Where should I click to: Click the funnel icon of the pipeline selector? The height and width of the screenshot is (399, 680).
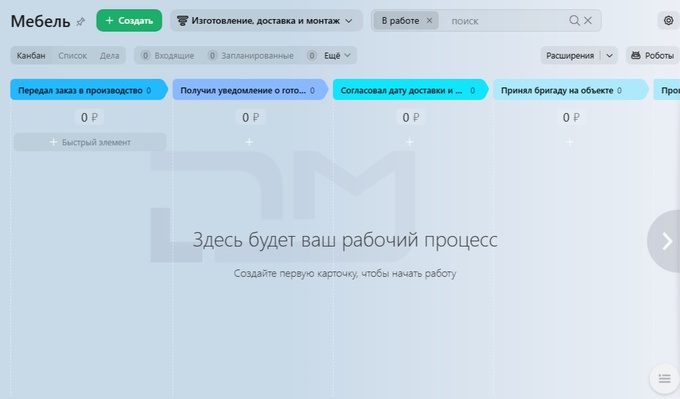click(183, 20)
